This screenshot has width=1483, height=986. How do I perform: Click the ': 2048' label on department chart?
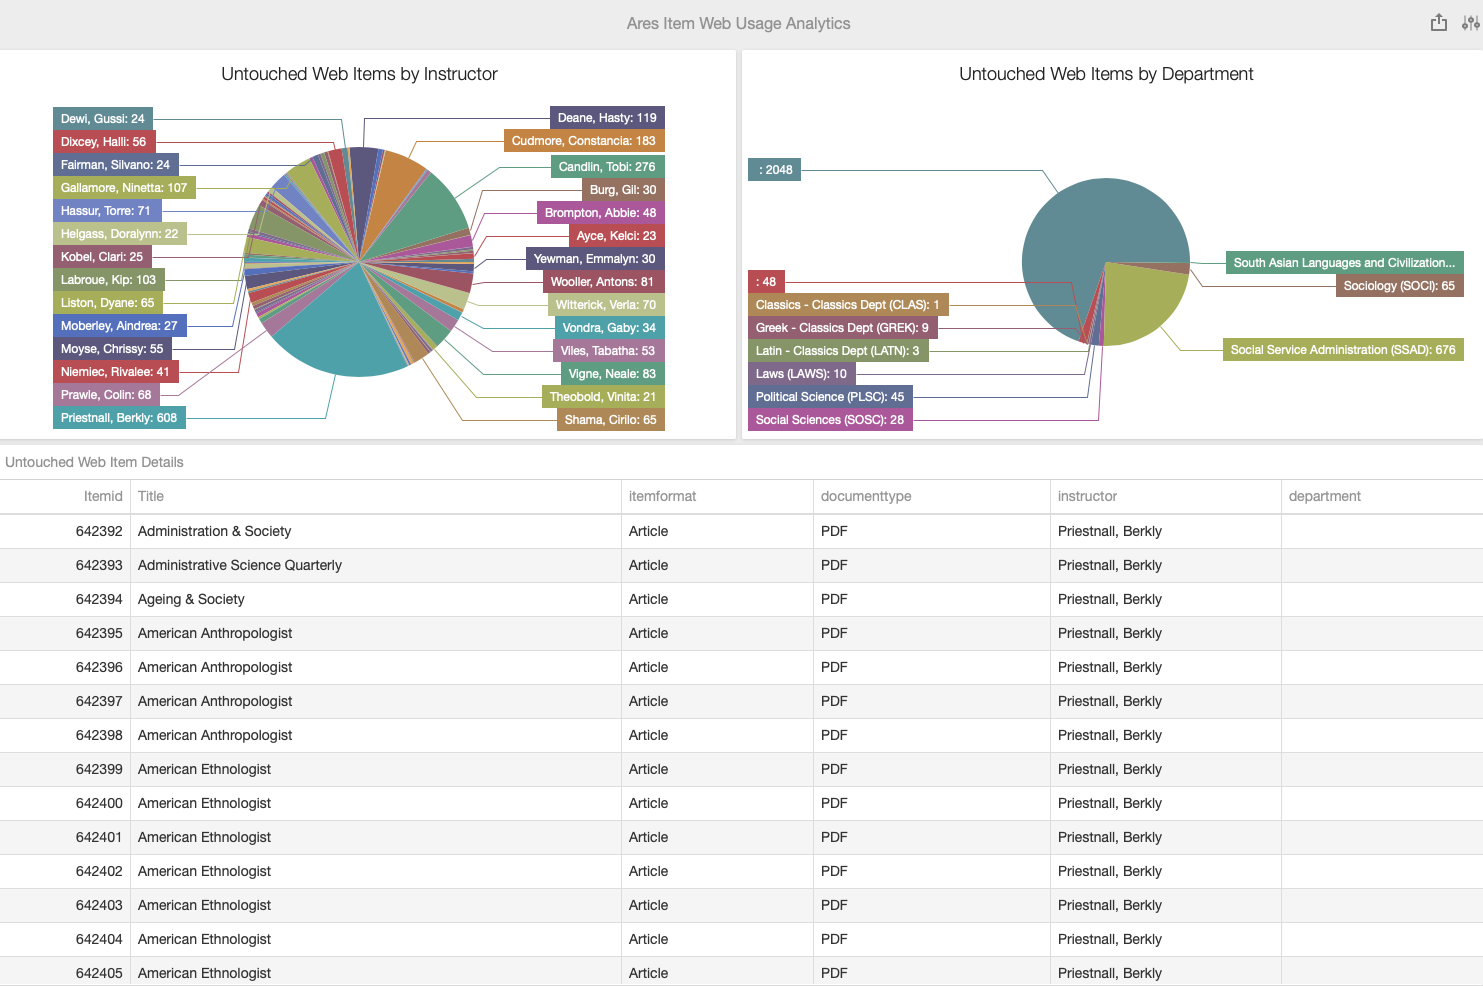pyautogui.click(x=775, y=169)
